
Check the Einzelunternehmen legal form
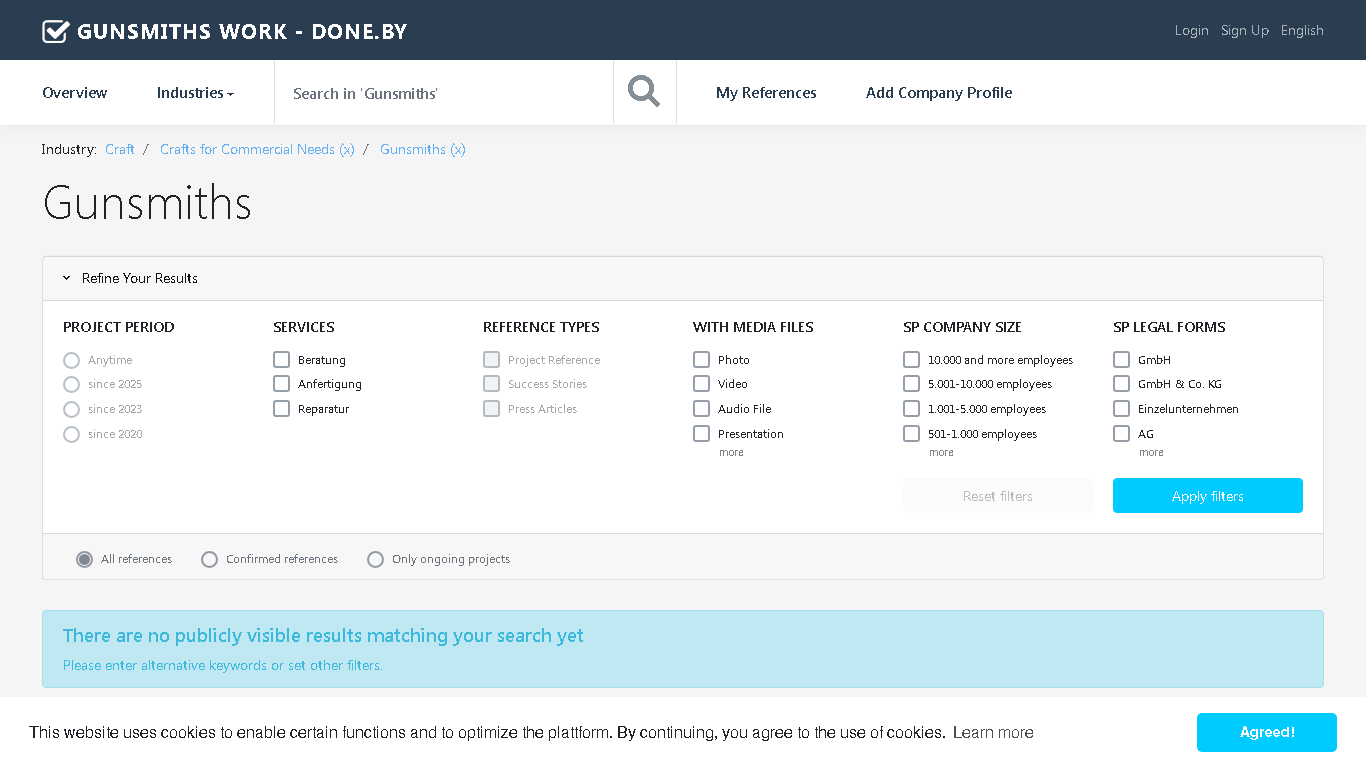(x=1121, y=408)
